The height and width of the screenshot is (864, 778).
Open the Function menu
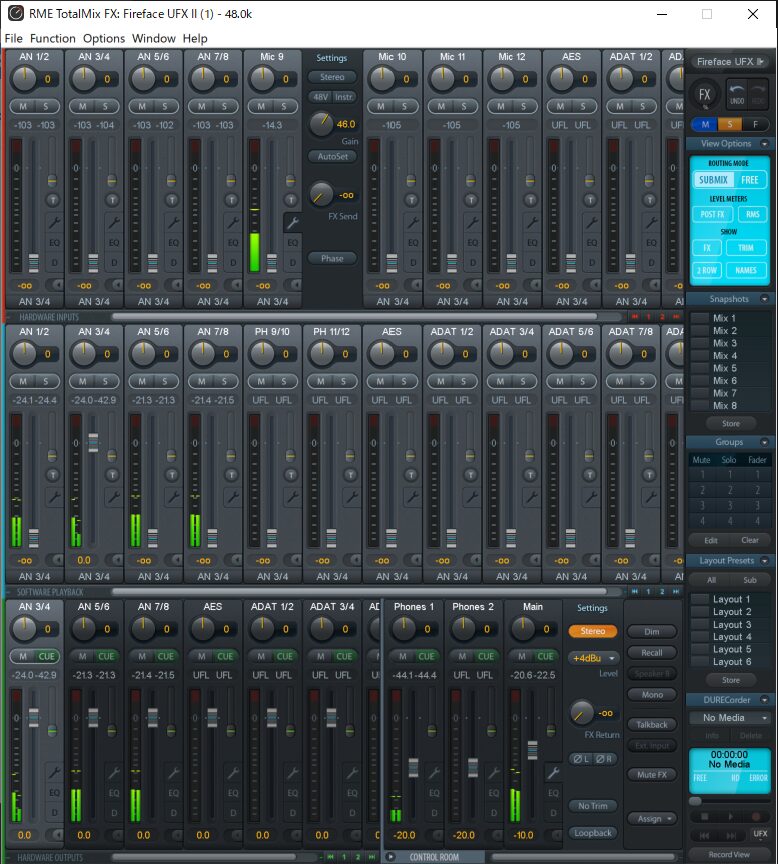pyautogui.click(x=53, y=38)
